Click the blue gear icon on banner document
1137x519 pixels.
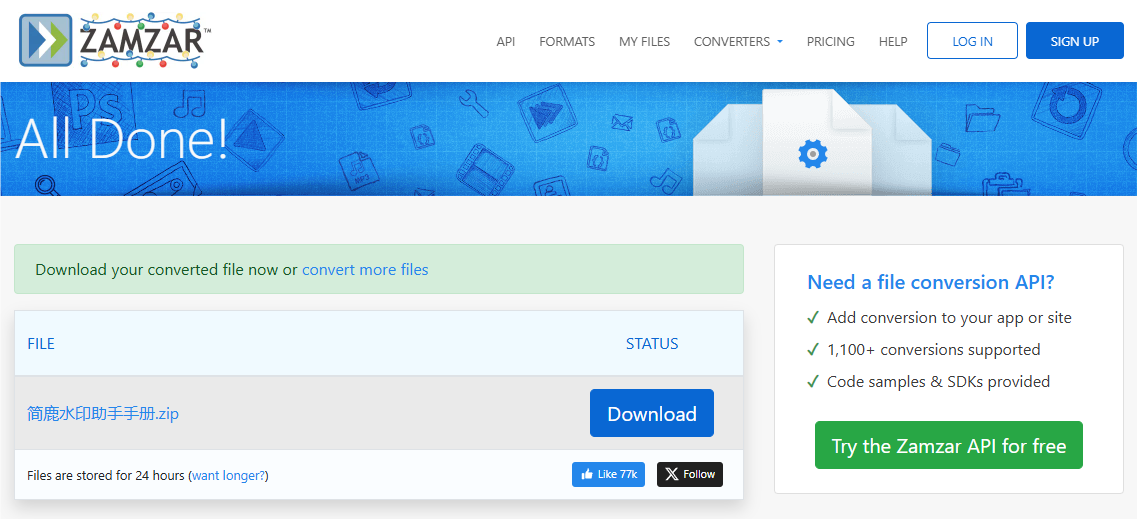point(813,153)
